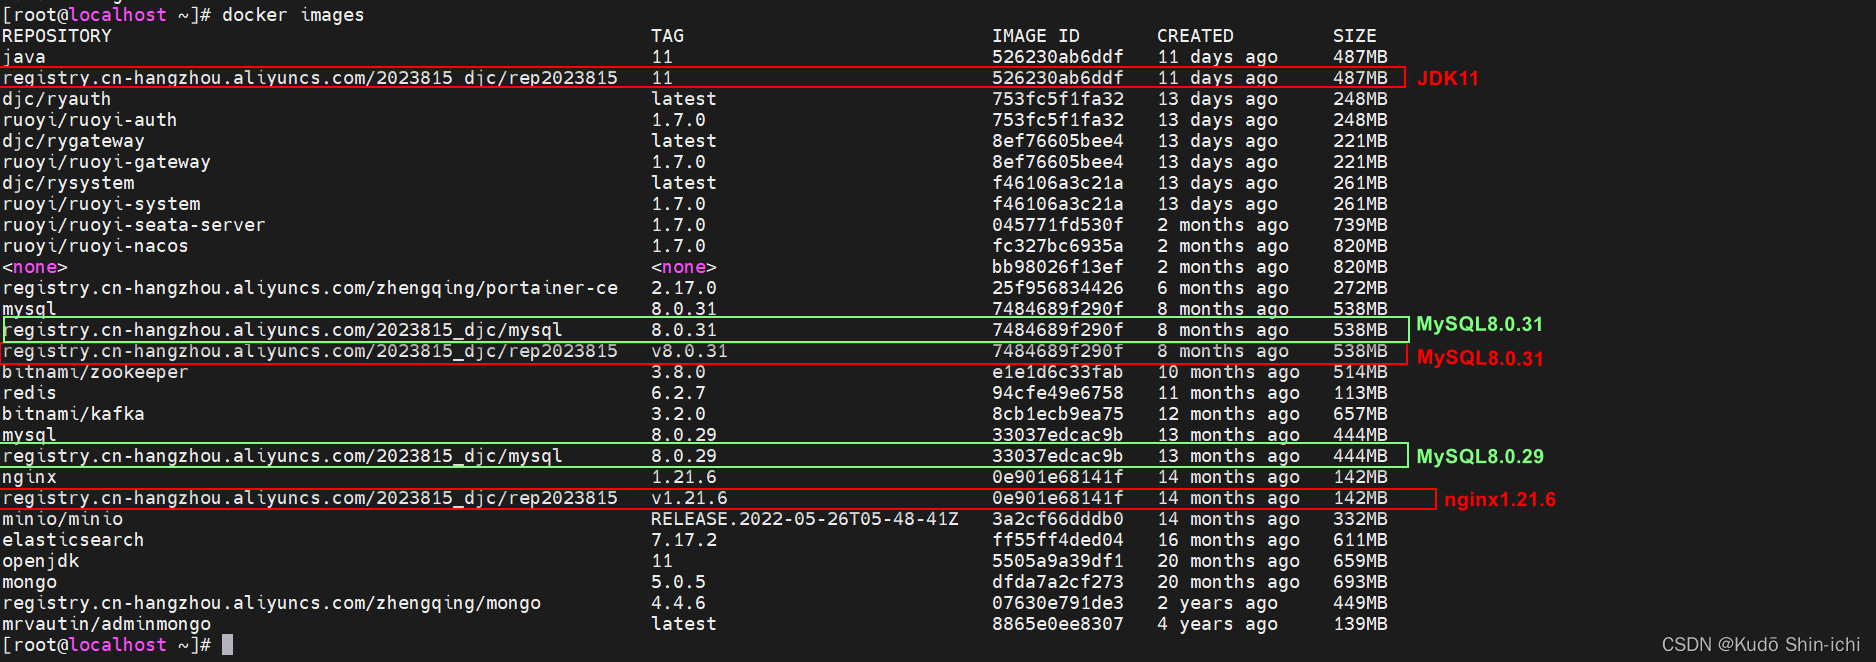Click the 4.4.6 mongo tag

[679, 603]
